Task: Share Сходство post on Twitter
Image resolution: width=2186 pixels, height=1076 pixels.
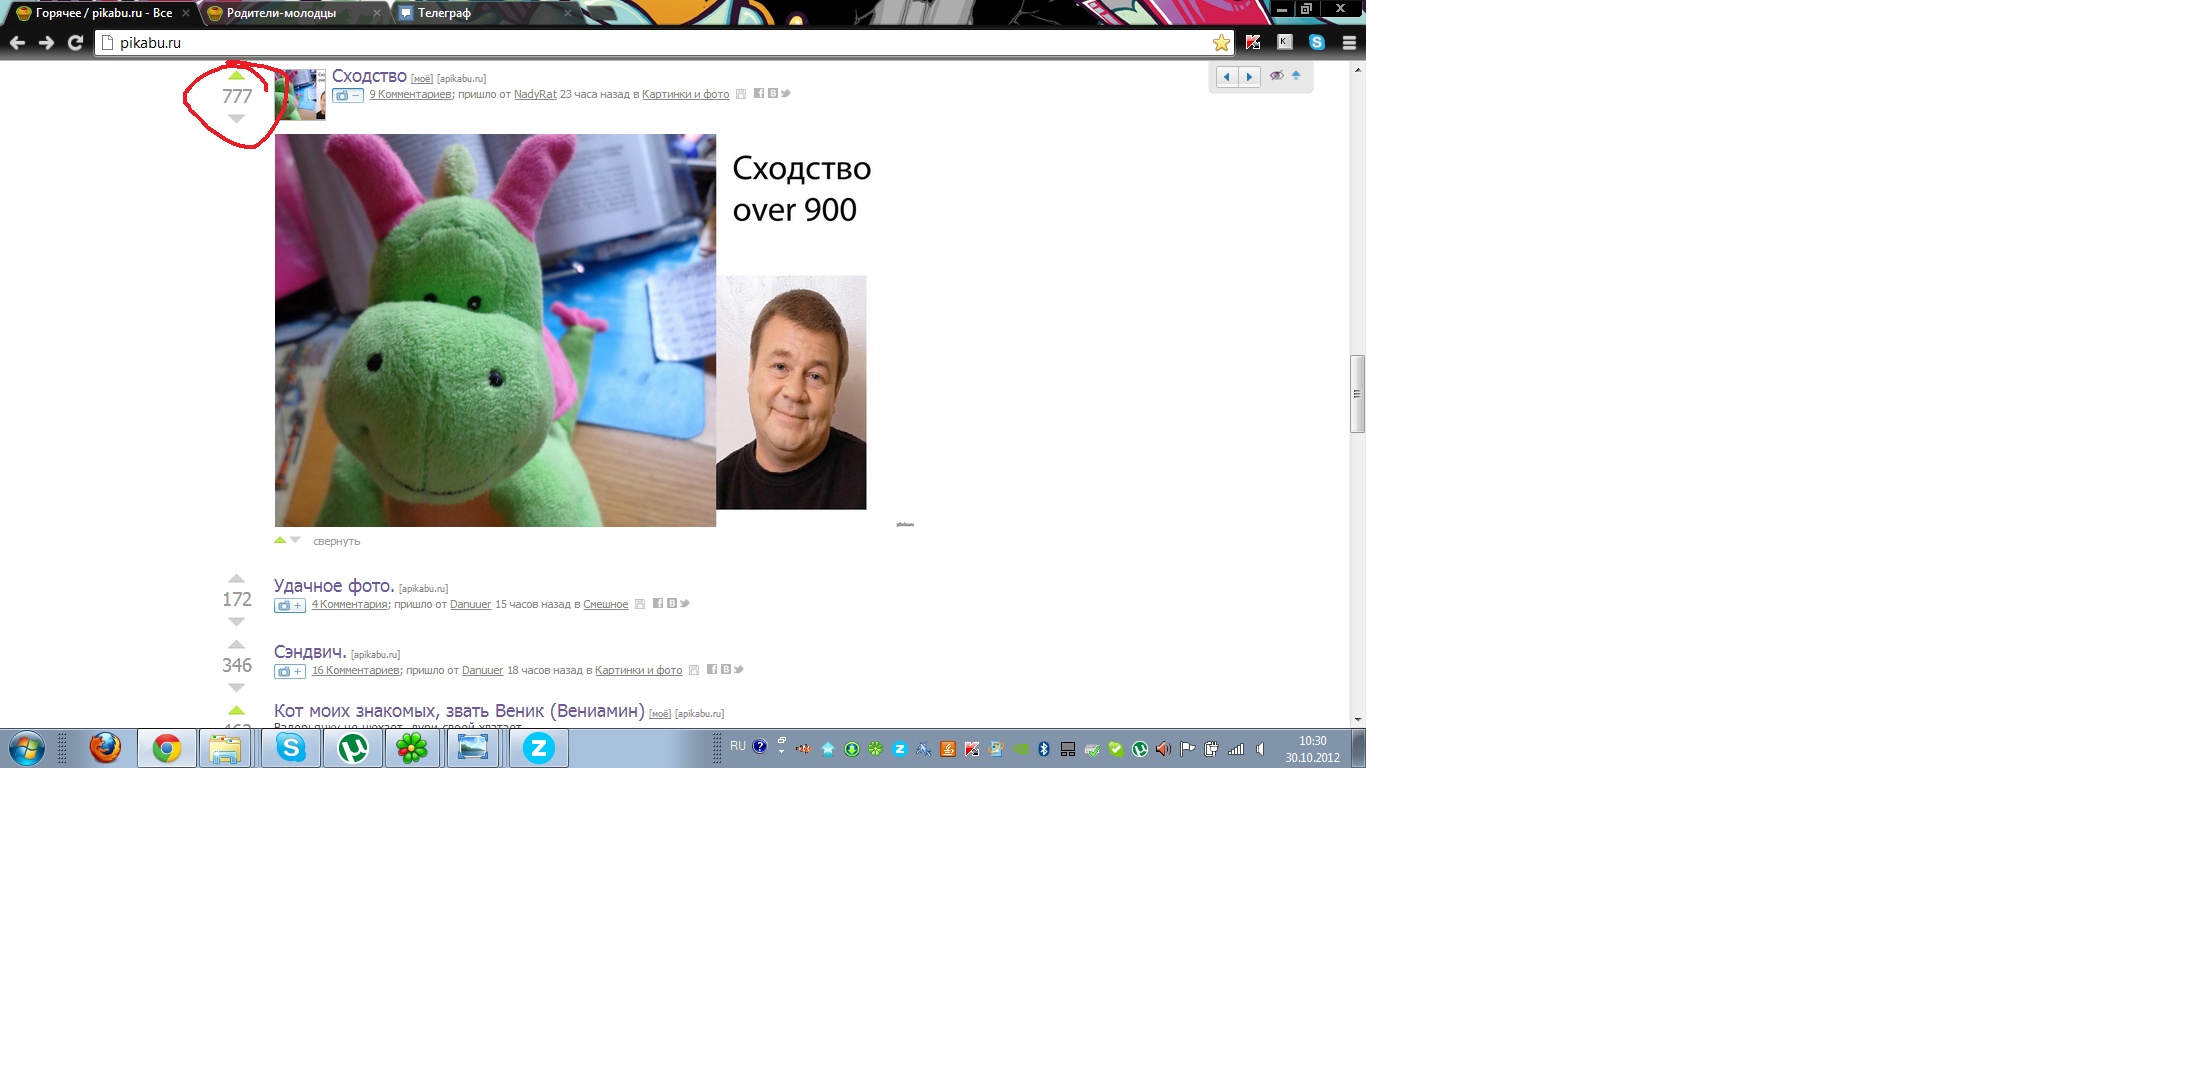Action: click(x=785, y=93)
